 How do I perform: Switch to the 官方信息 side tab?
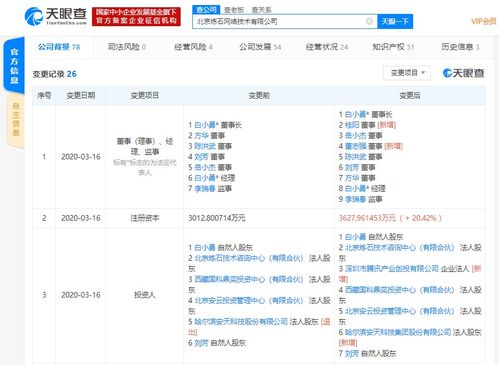[x=14, y=66]
